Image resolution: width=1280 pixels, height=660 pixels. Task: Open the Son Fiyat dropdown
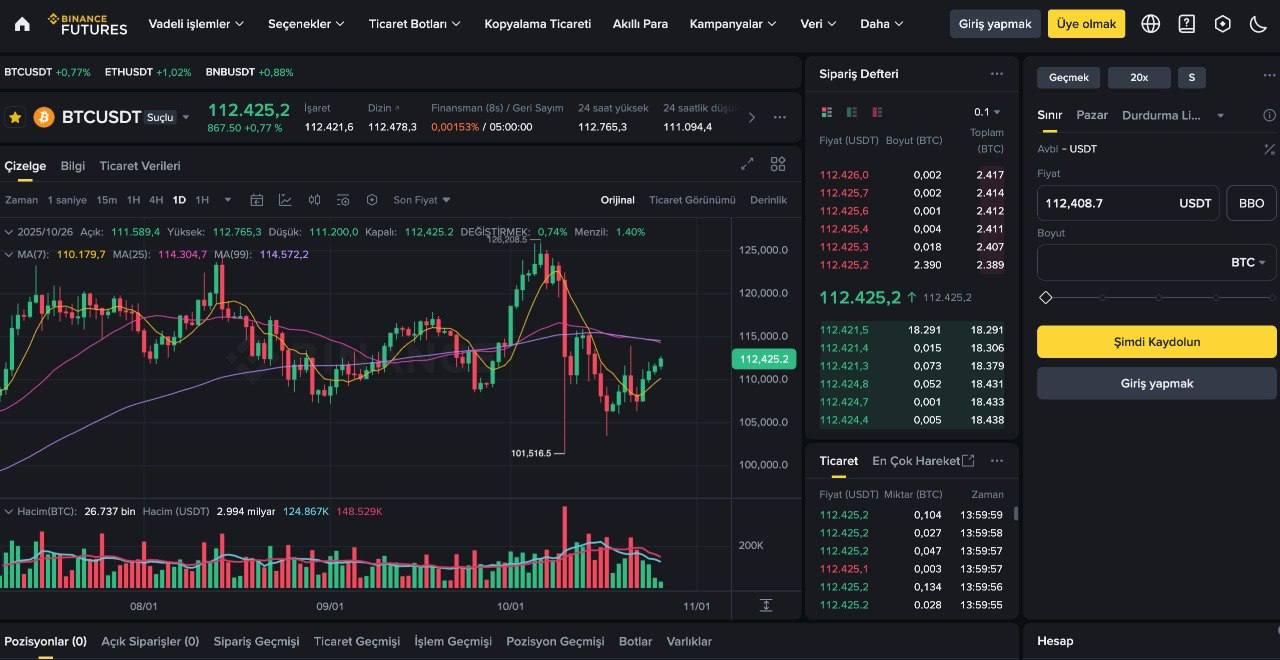click(x=420, y=200)
